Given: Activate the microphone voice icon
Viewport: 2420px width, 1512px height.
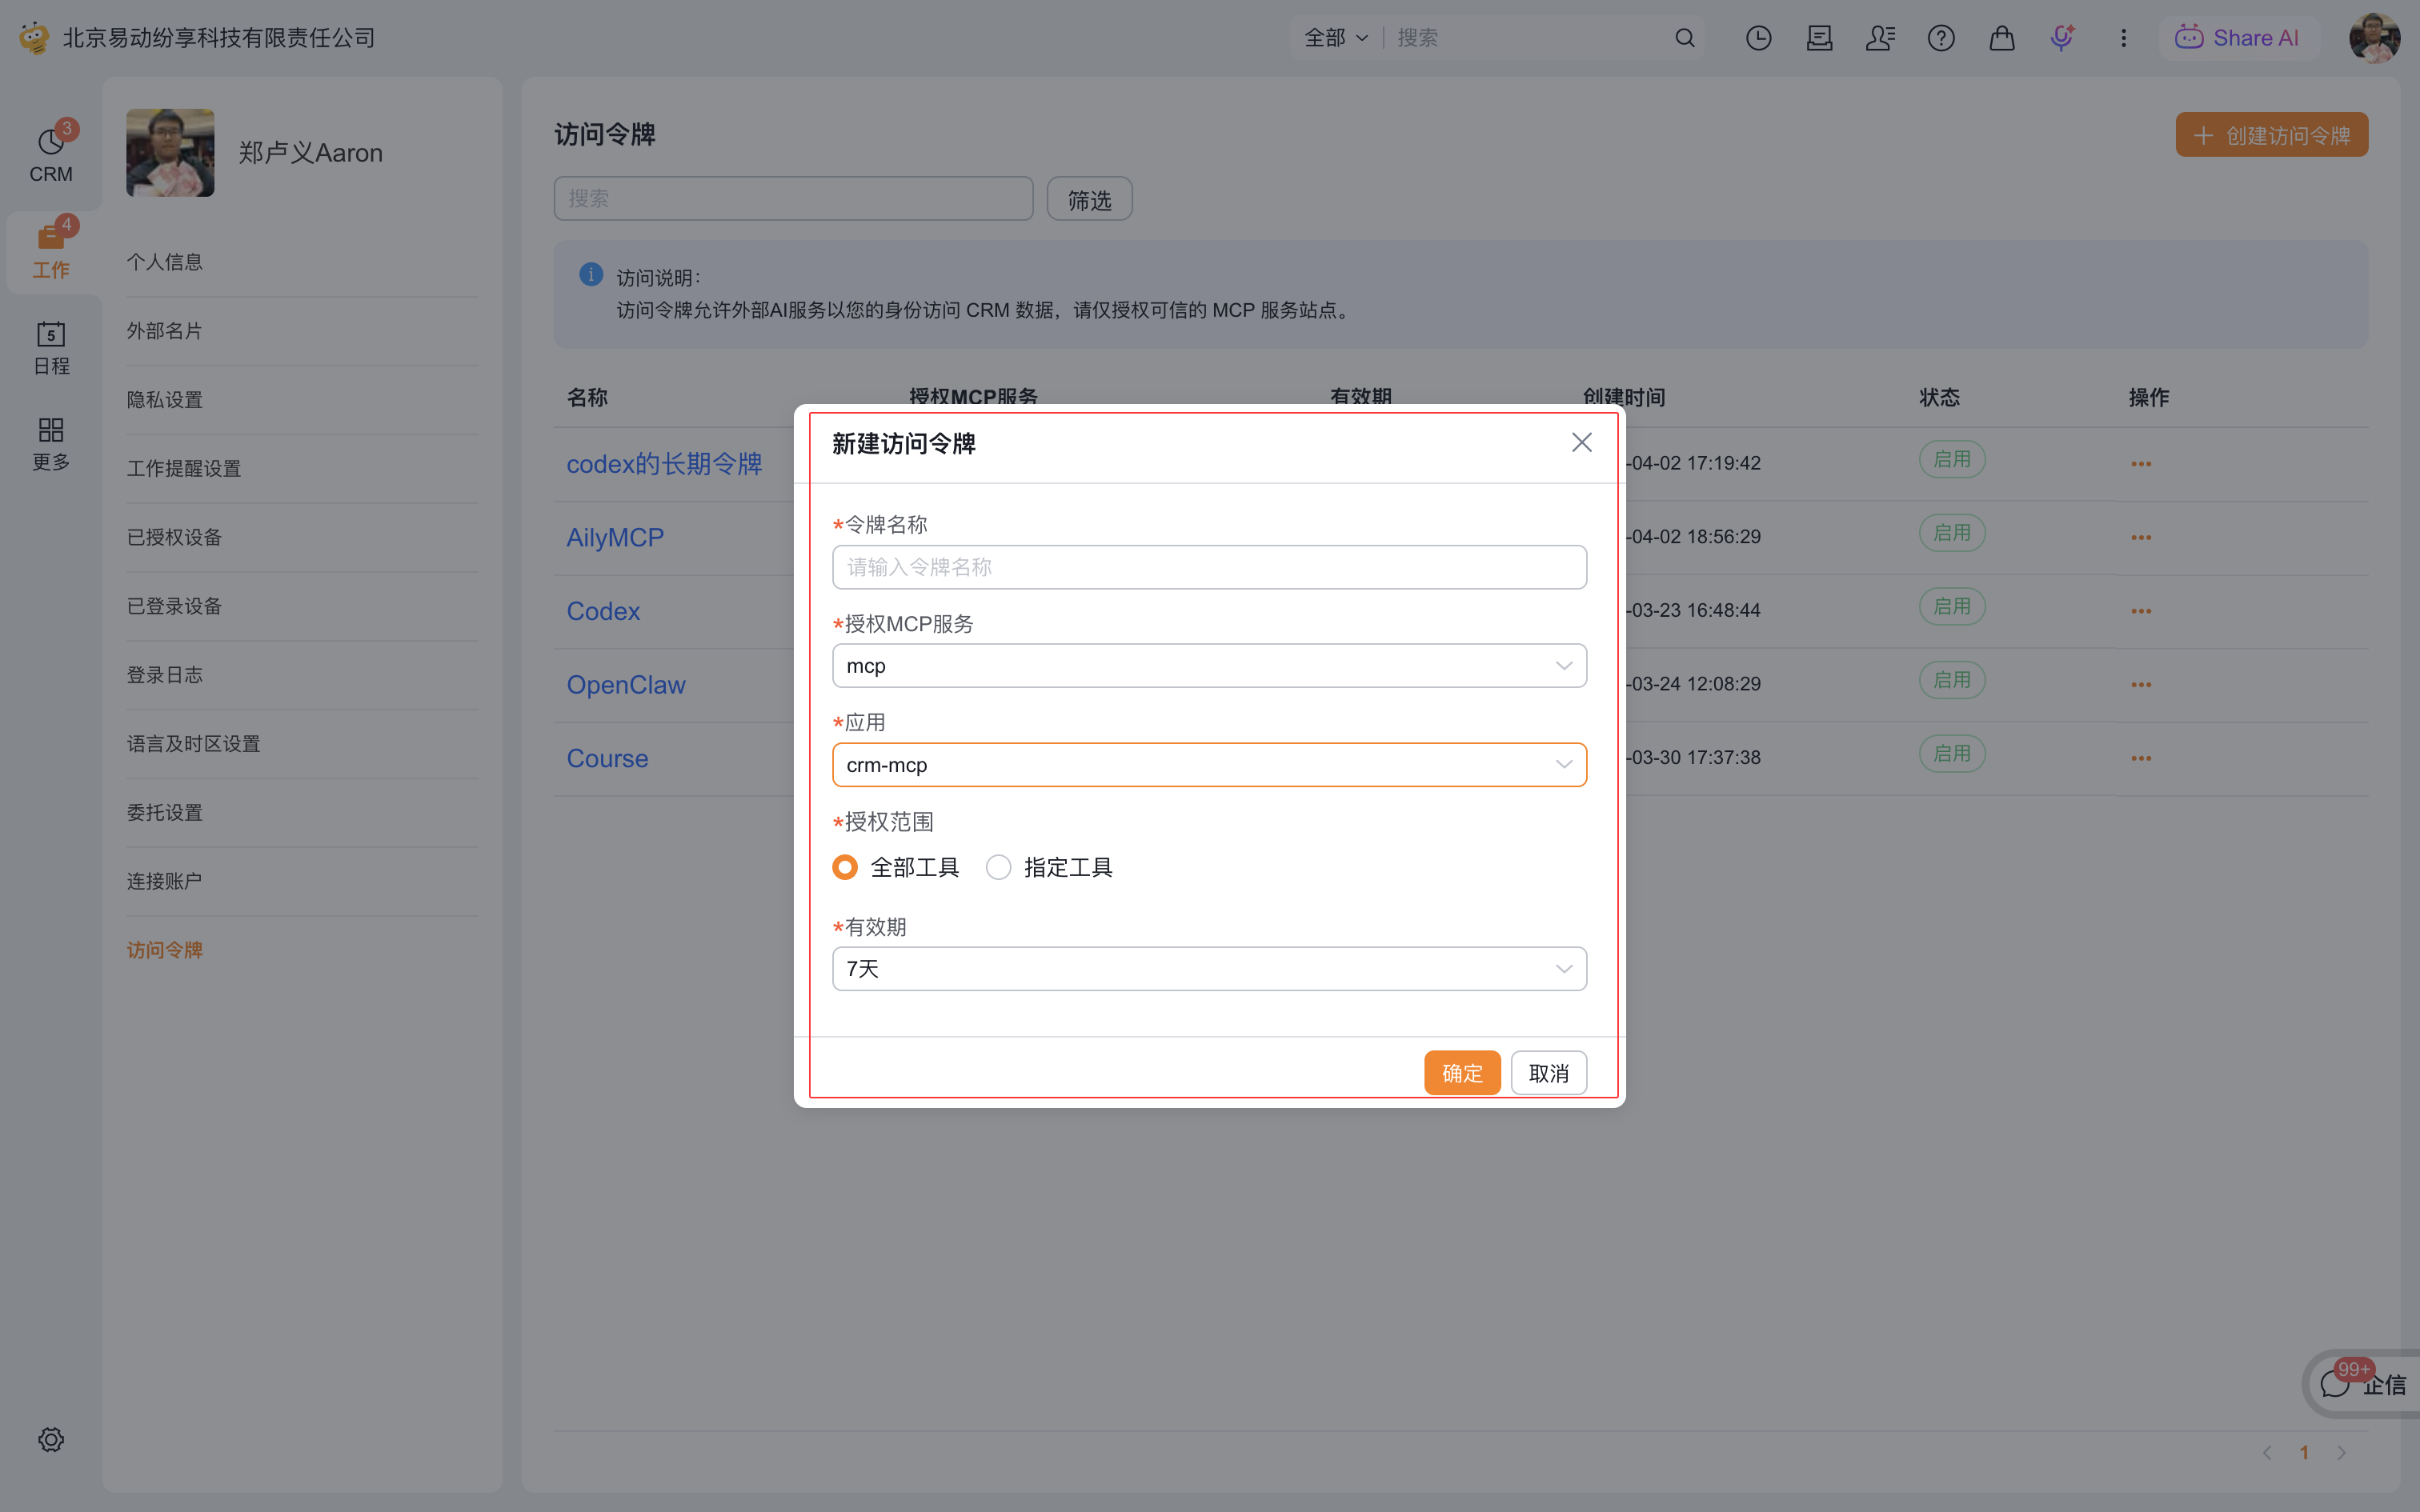Looking at the screenshot, I should click(2061, 38).
